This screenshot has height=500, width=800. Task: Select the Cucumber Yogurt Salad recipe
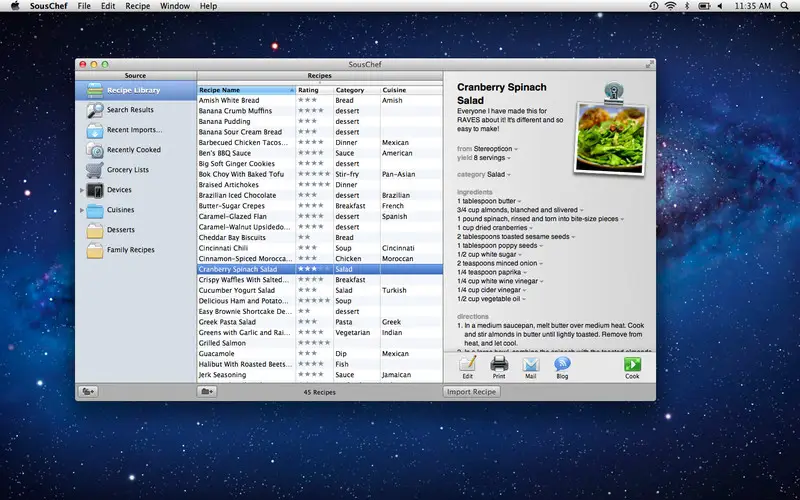click(x=320, y=290)
